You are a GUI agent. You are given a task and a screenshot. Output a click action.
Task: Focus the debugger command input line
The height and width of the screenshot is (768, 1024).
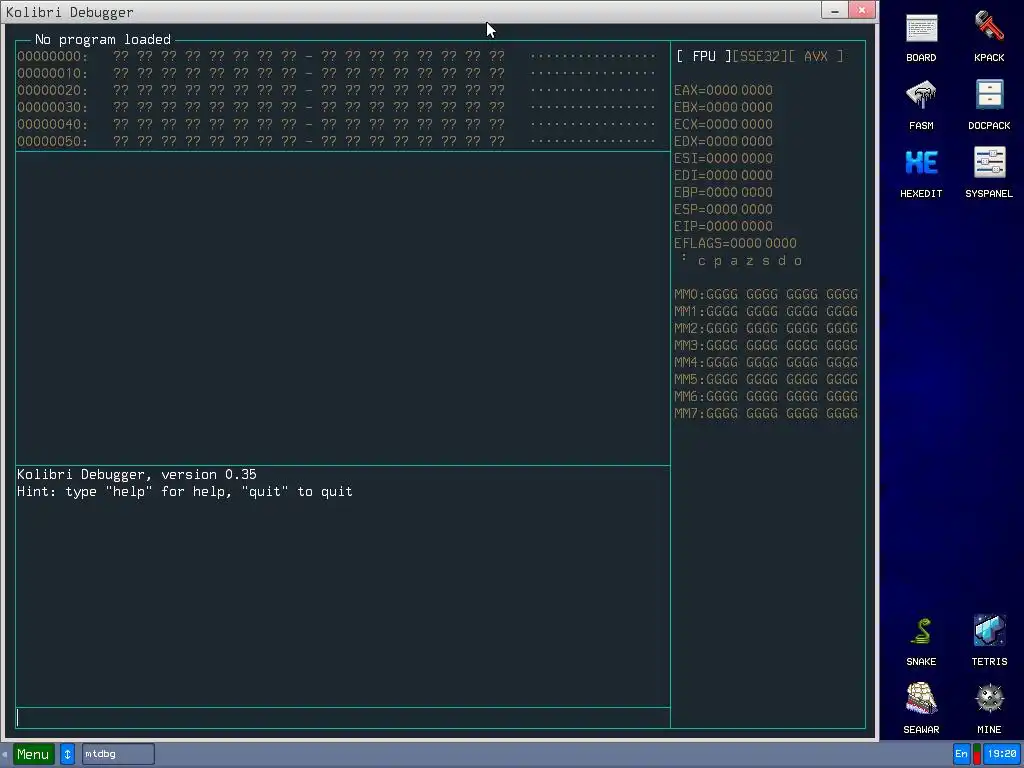[343, 718]
